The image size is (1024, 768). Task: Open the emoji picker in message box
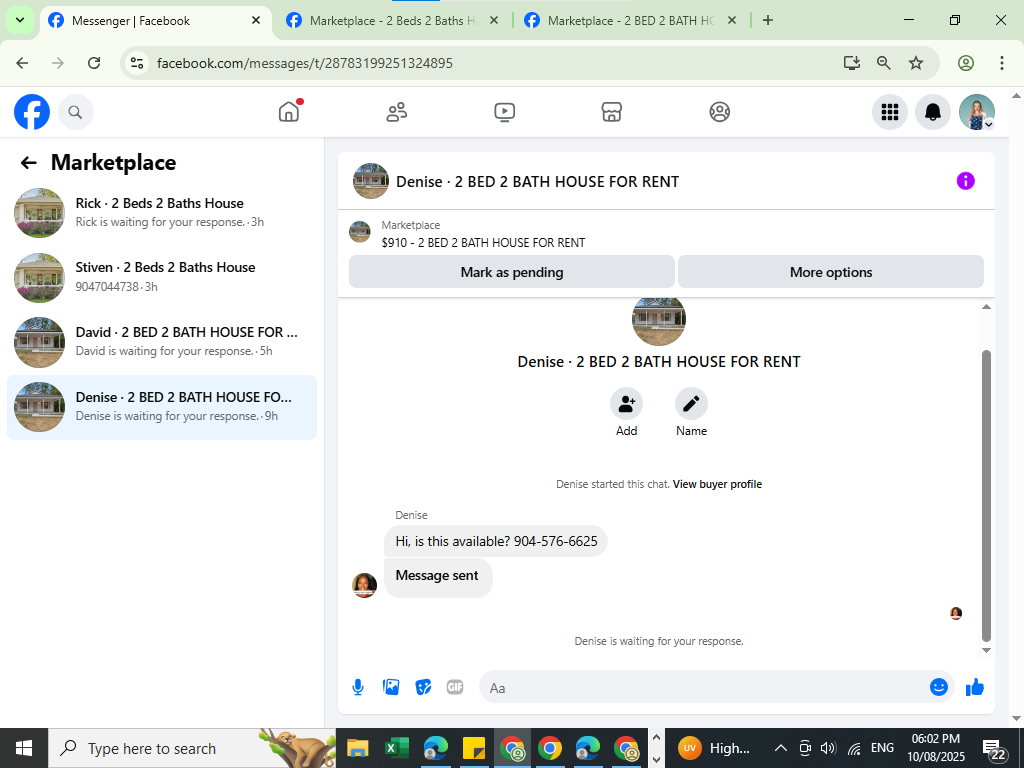pyautogui.click(x=938, y=687)
